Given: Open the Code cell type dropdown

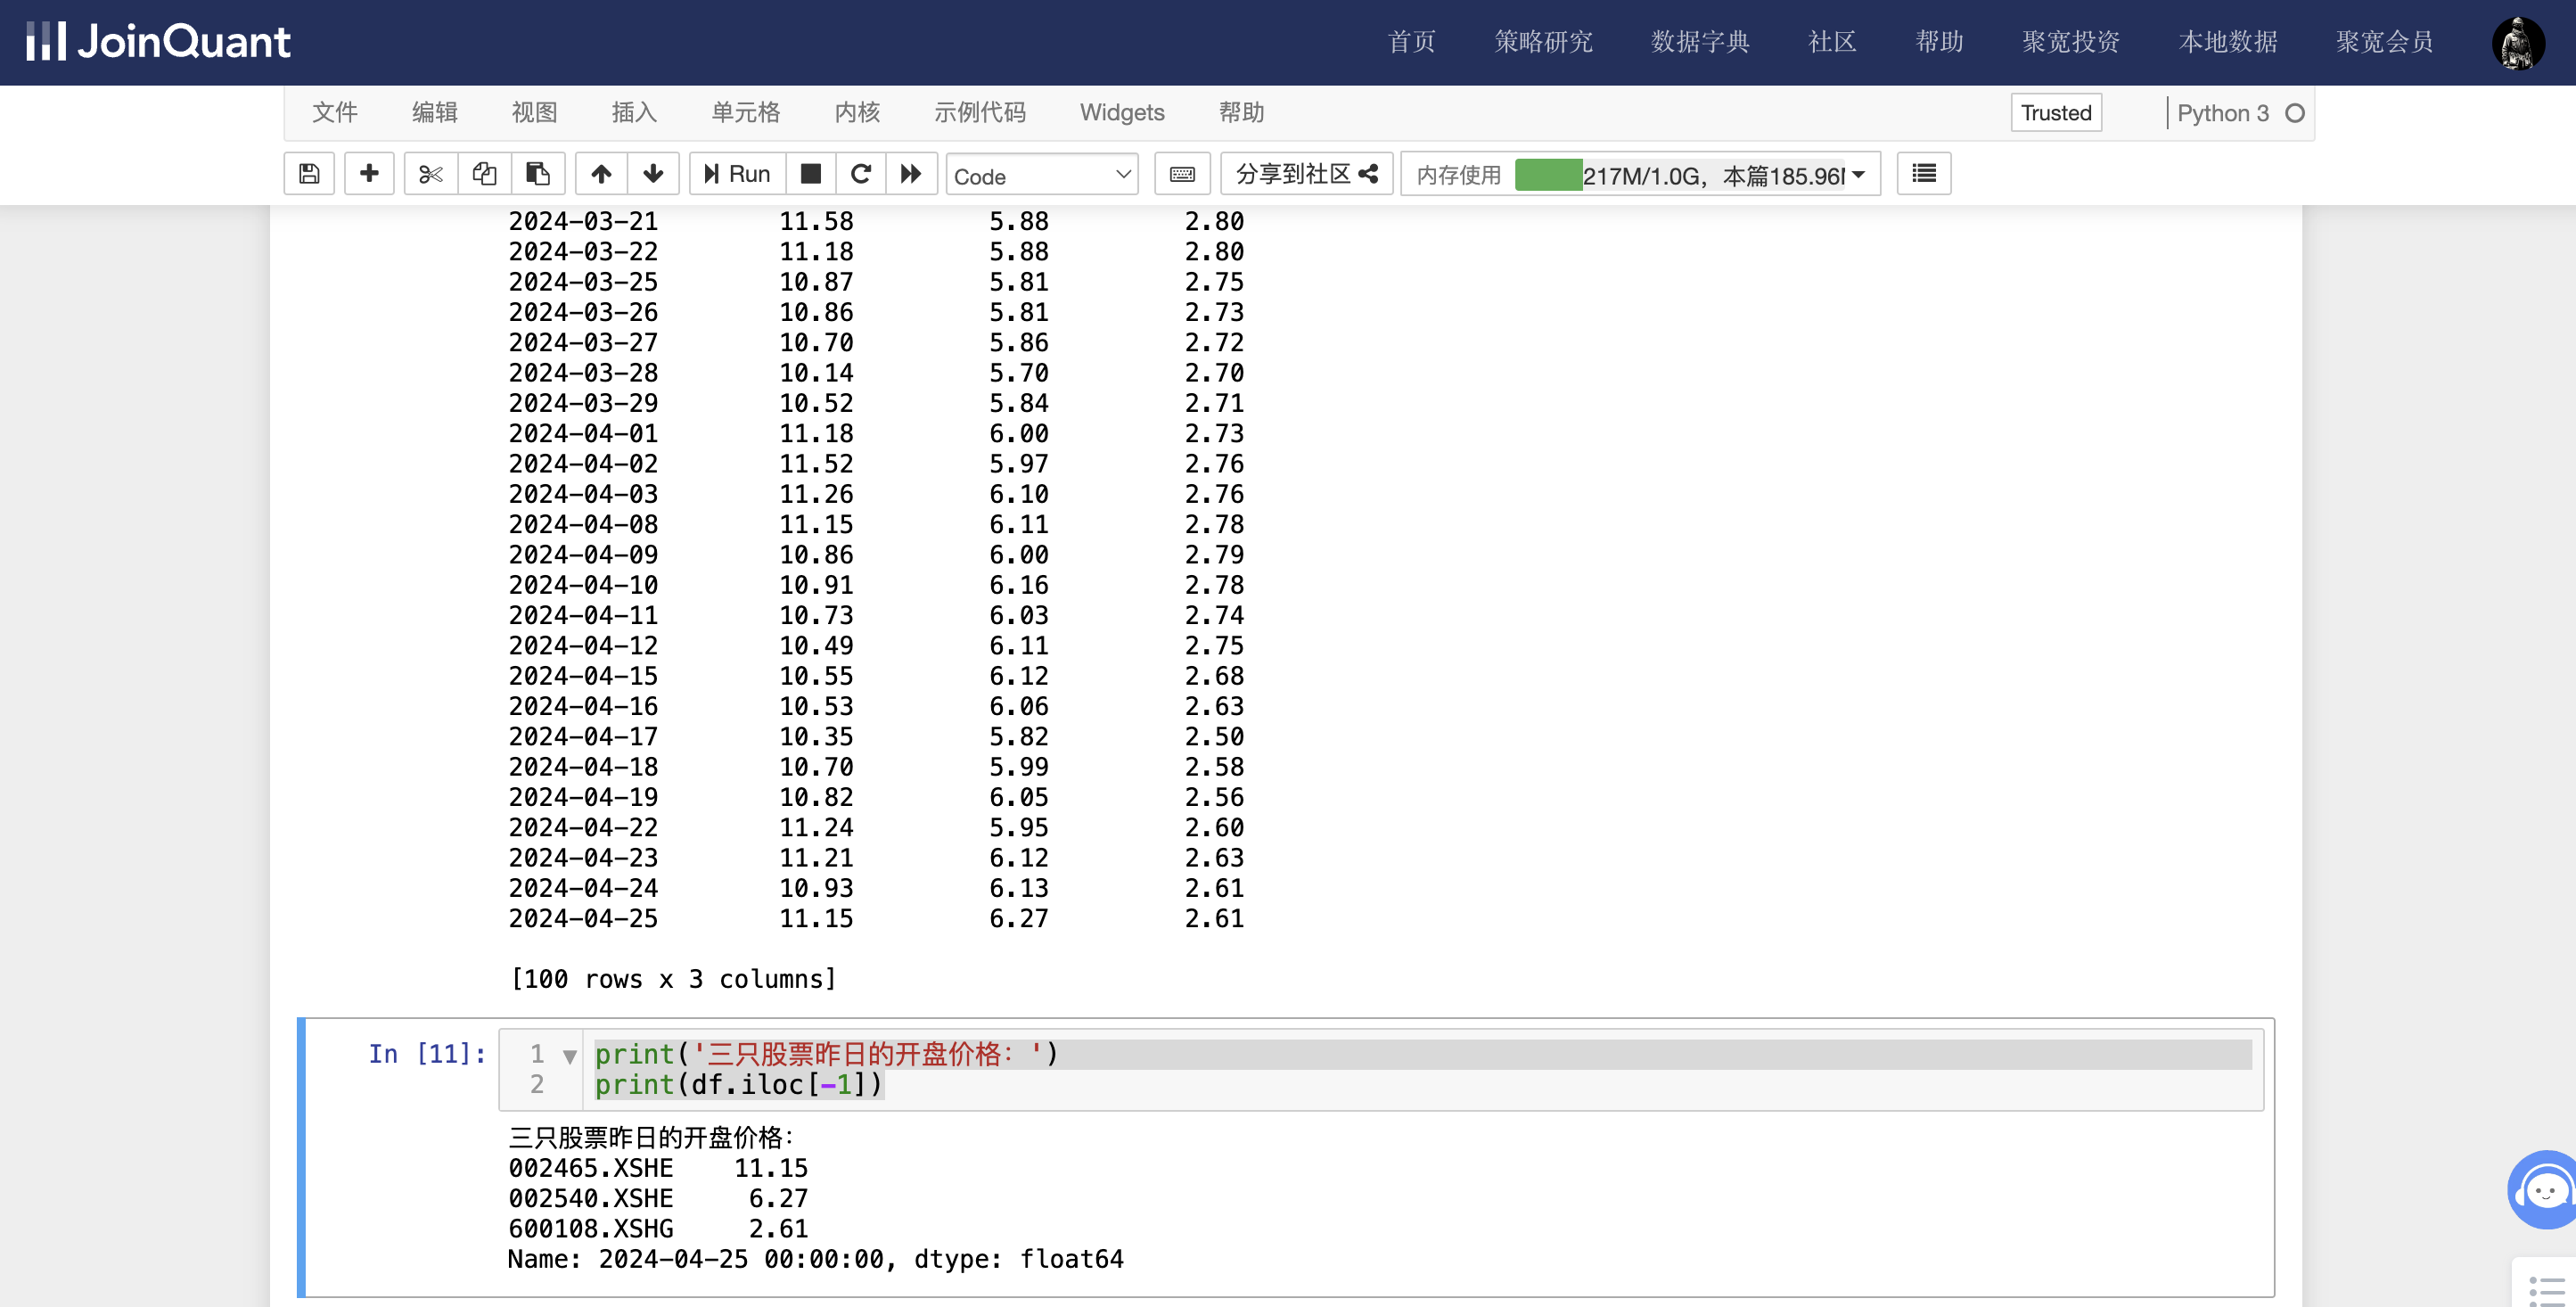Looking at the screenshot, I should coord(1041,176).
